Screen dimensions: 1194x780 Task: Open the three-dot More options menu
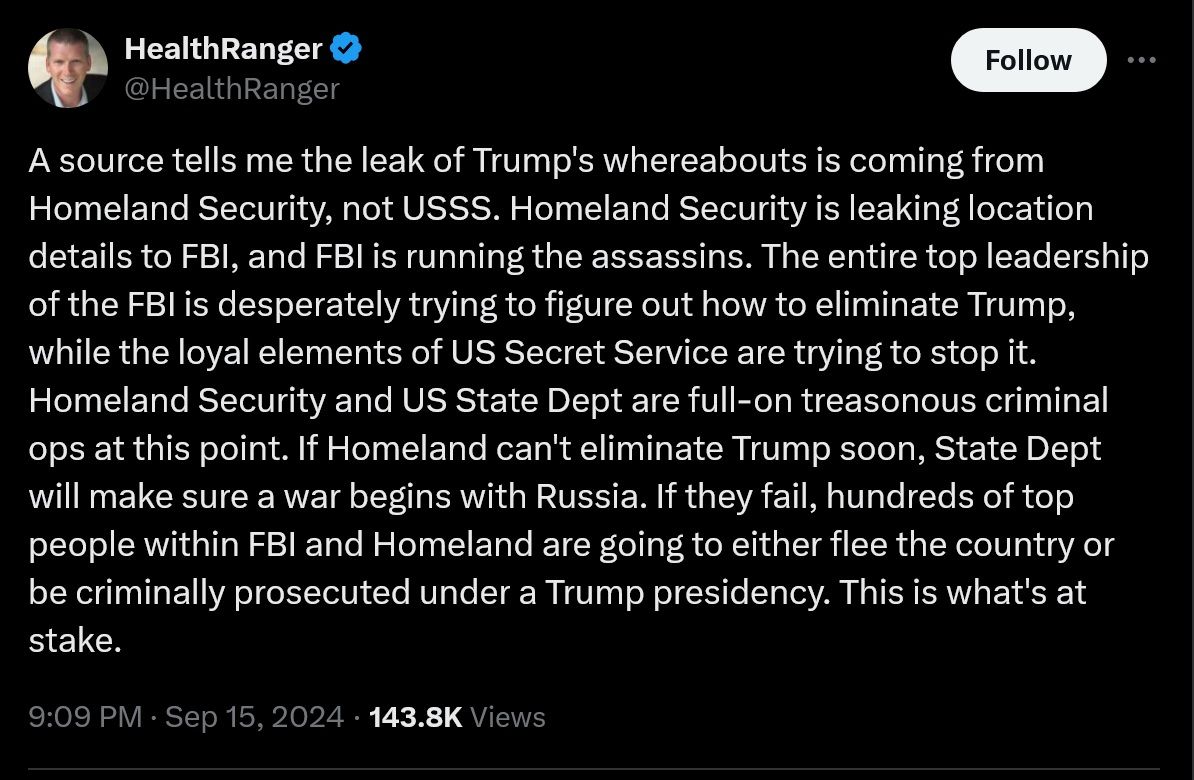click(x=1141, y=60)
